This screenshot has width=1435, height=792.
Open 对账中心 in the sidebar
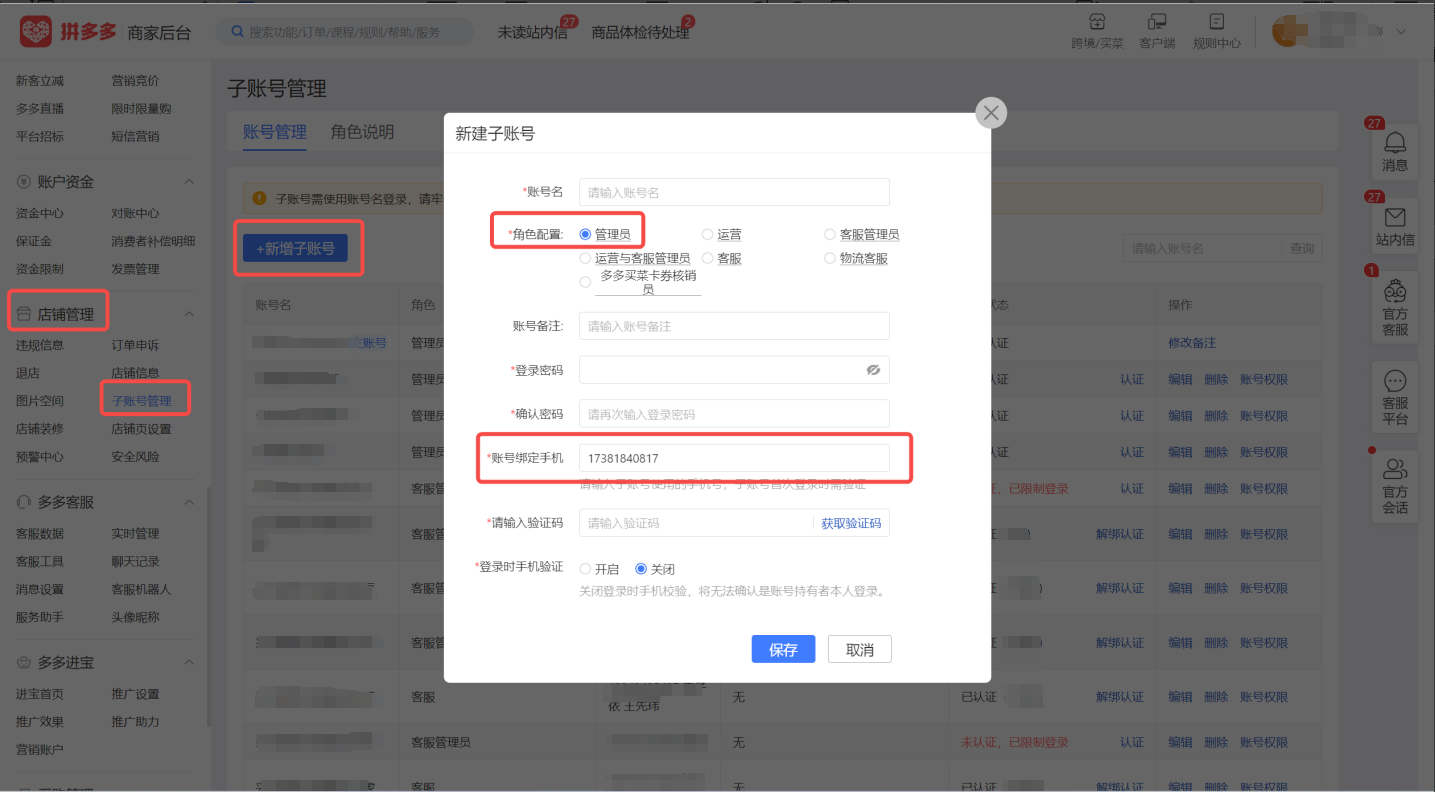135,213
